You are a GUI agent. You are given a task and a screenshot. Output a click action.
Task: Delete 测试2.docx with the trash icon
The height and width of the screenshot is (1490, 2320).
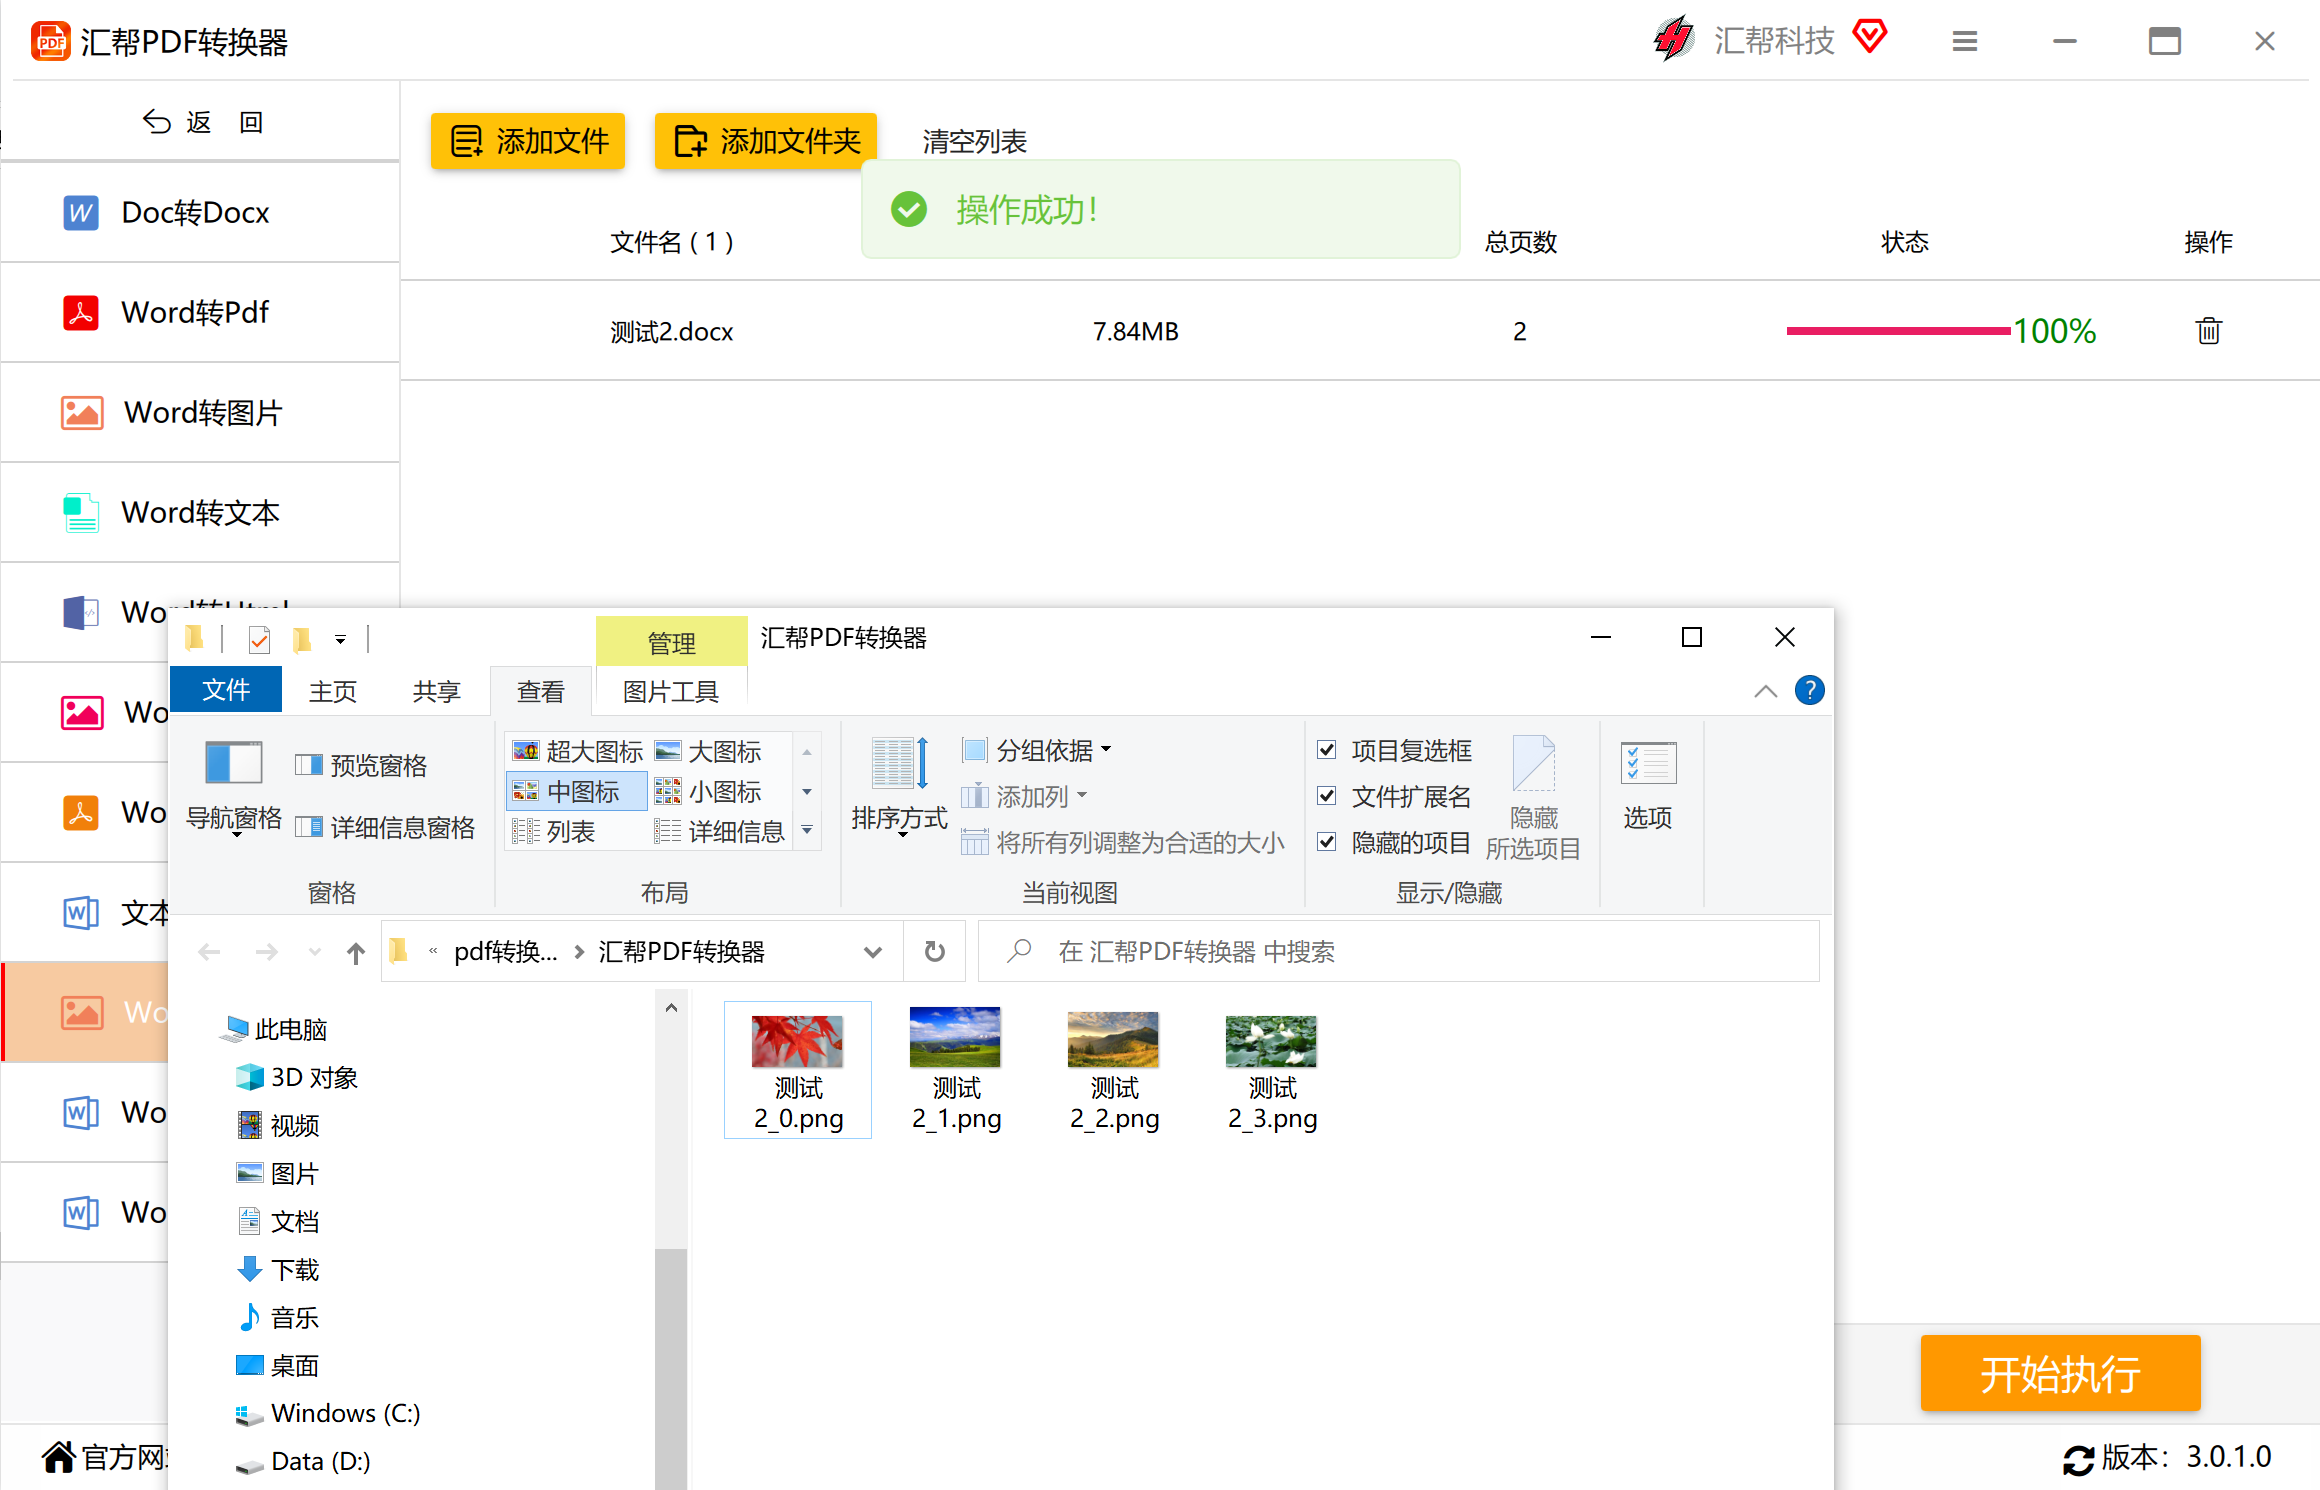click(x=2208, y=331)
